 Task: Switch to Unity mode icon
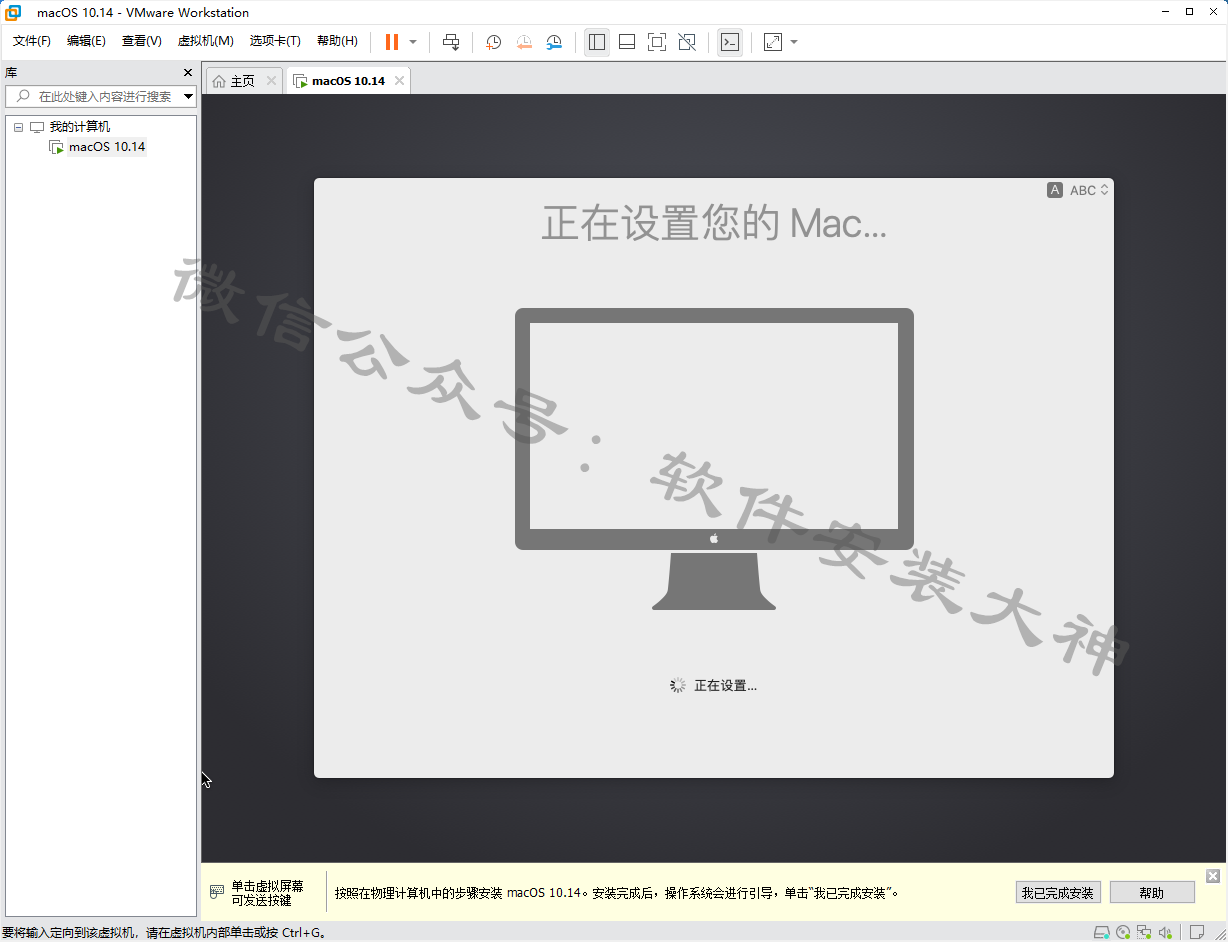[687, 42]
